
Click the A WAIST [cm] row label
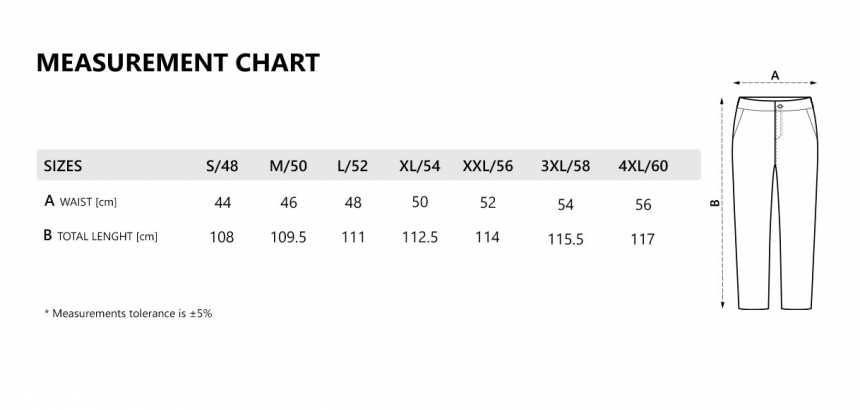[x=81, y=201]
